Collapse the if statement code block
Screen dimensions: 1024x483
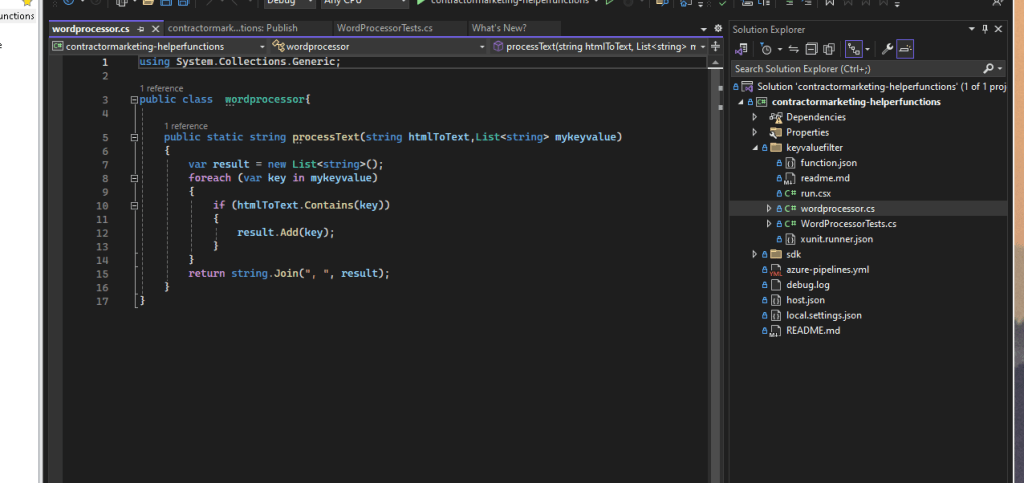[x=134, y=206]
